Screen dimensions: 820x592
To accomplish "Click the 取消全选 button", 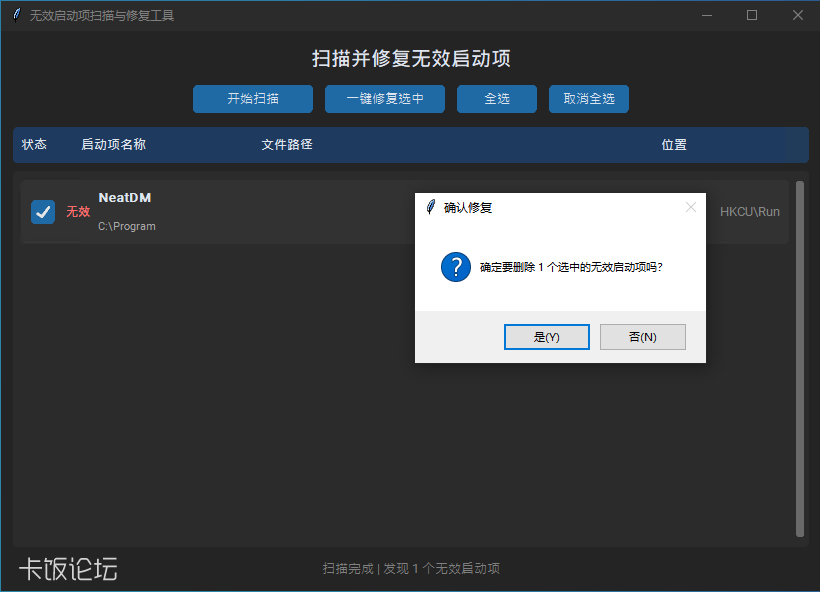I will coord(589,99).
